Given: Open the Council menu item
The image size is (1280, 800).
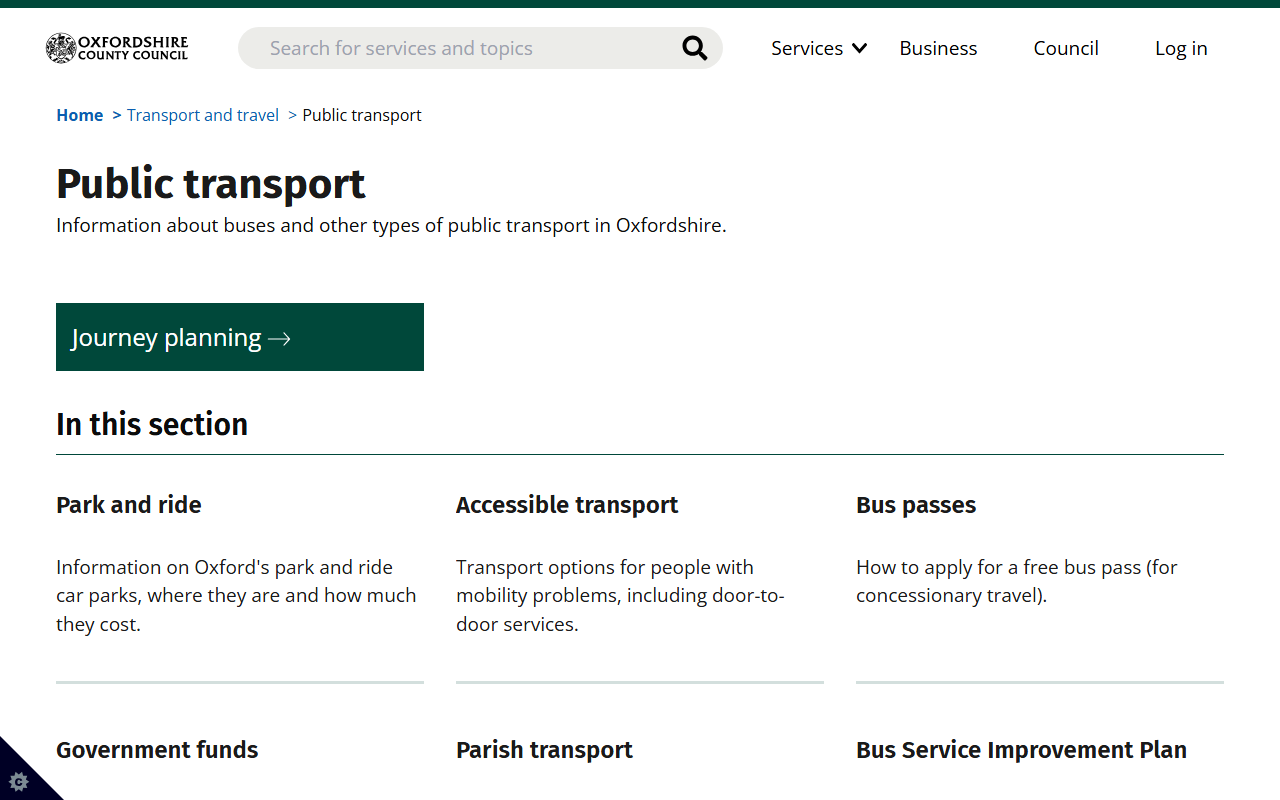Looking at the screenshot, I should [x=1066, y=48].
